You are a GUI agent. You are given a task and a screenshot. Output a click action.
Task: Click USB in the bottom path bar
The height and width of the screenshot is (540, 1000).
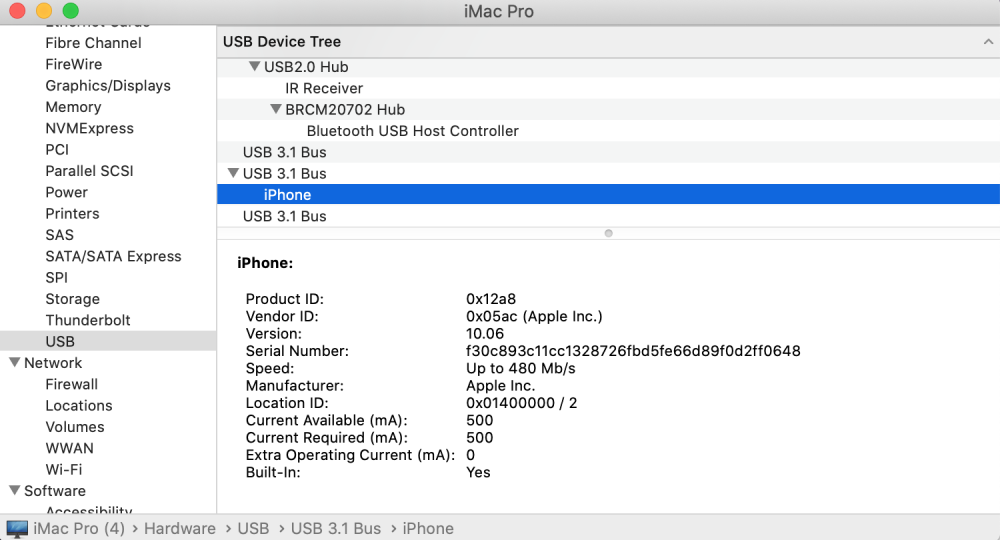[x=253, y=529]
